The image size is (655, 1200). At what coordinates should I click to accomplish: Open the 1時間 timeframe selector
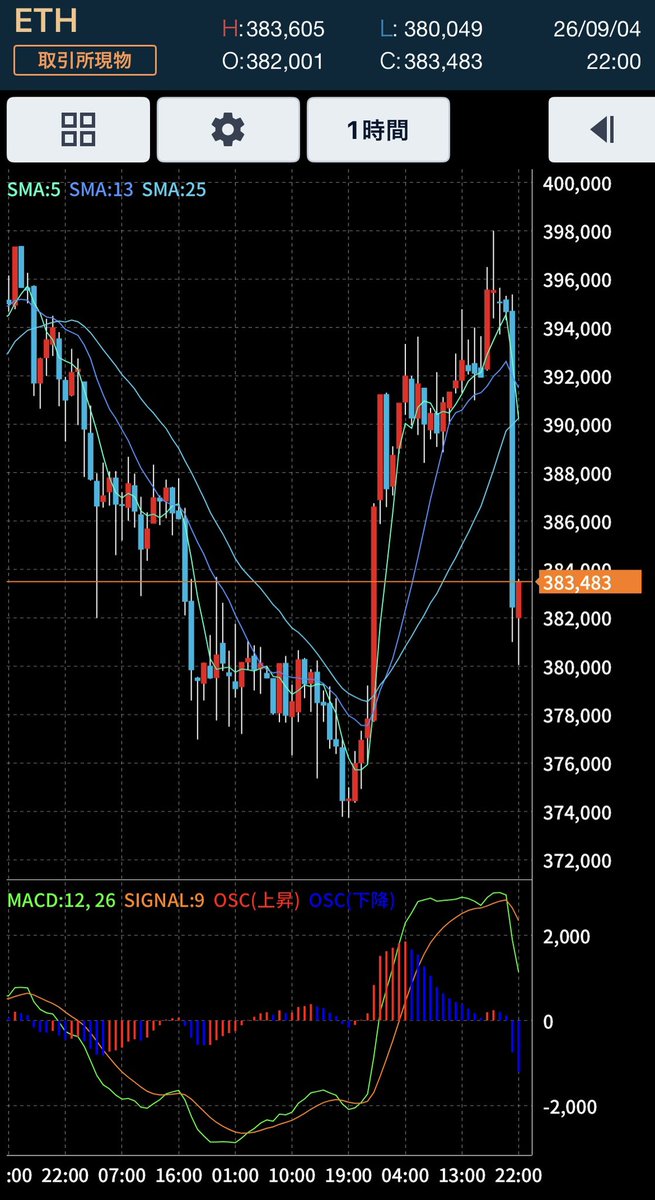point(378,129)
